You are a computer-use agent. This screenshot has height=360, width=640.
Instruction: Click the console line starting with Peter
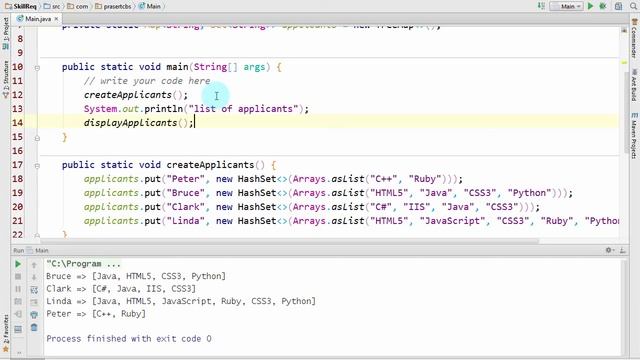(96, 314)
